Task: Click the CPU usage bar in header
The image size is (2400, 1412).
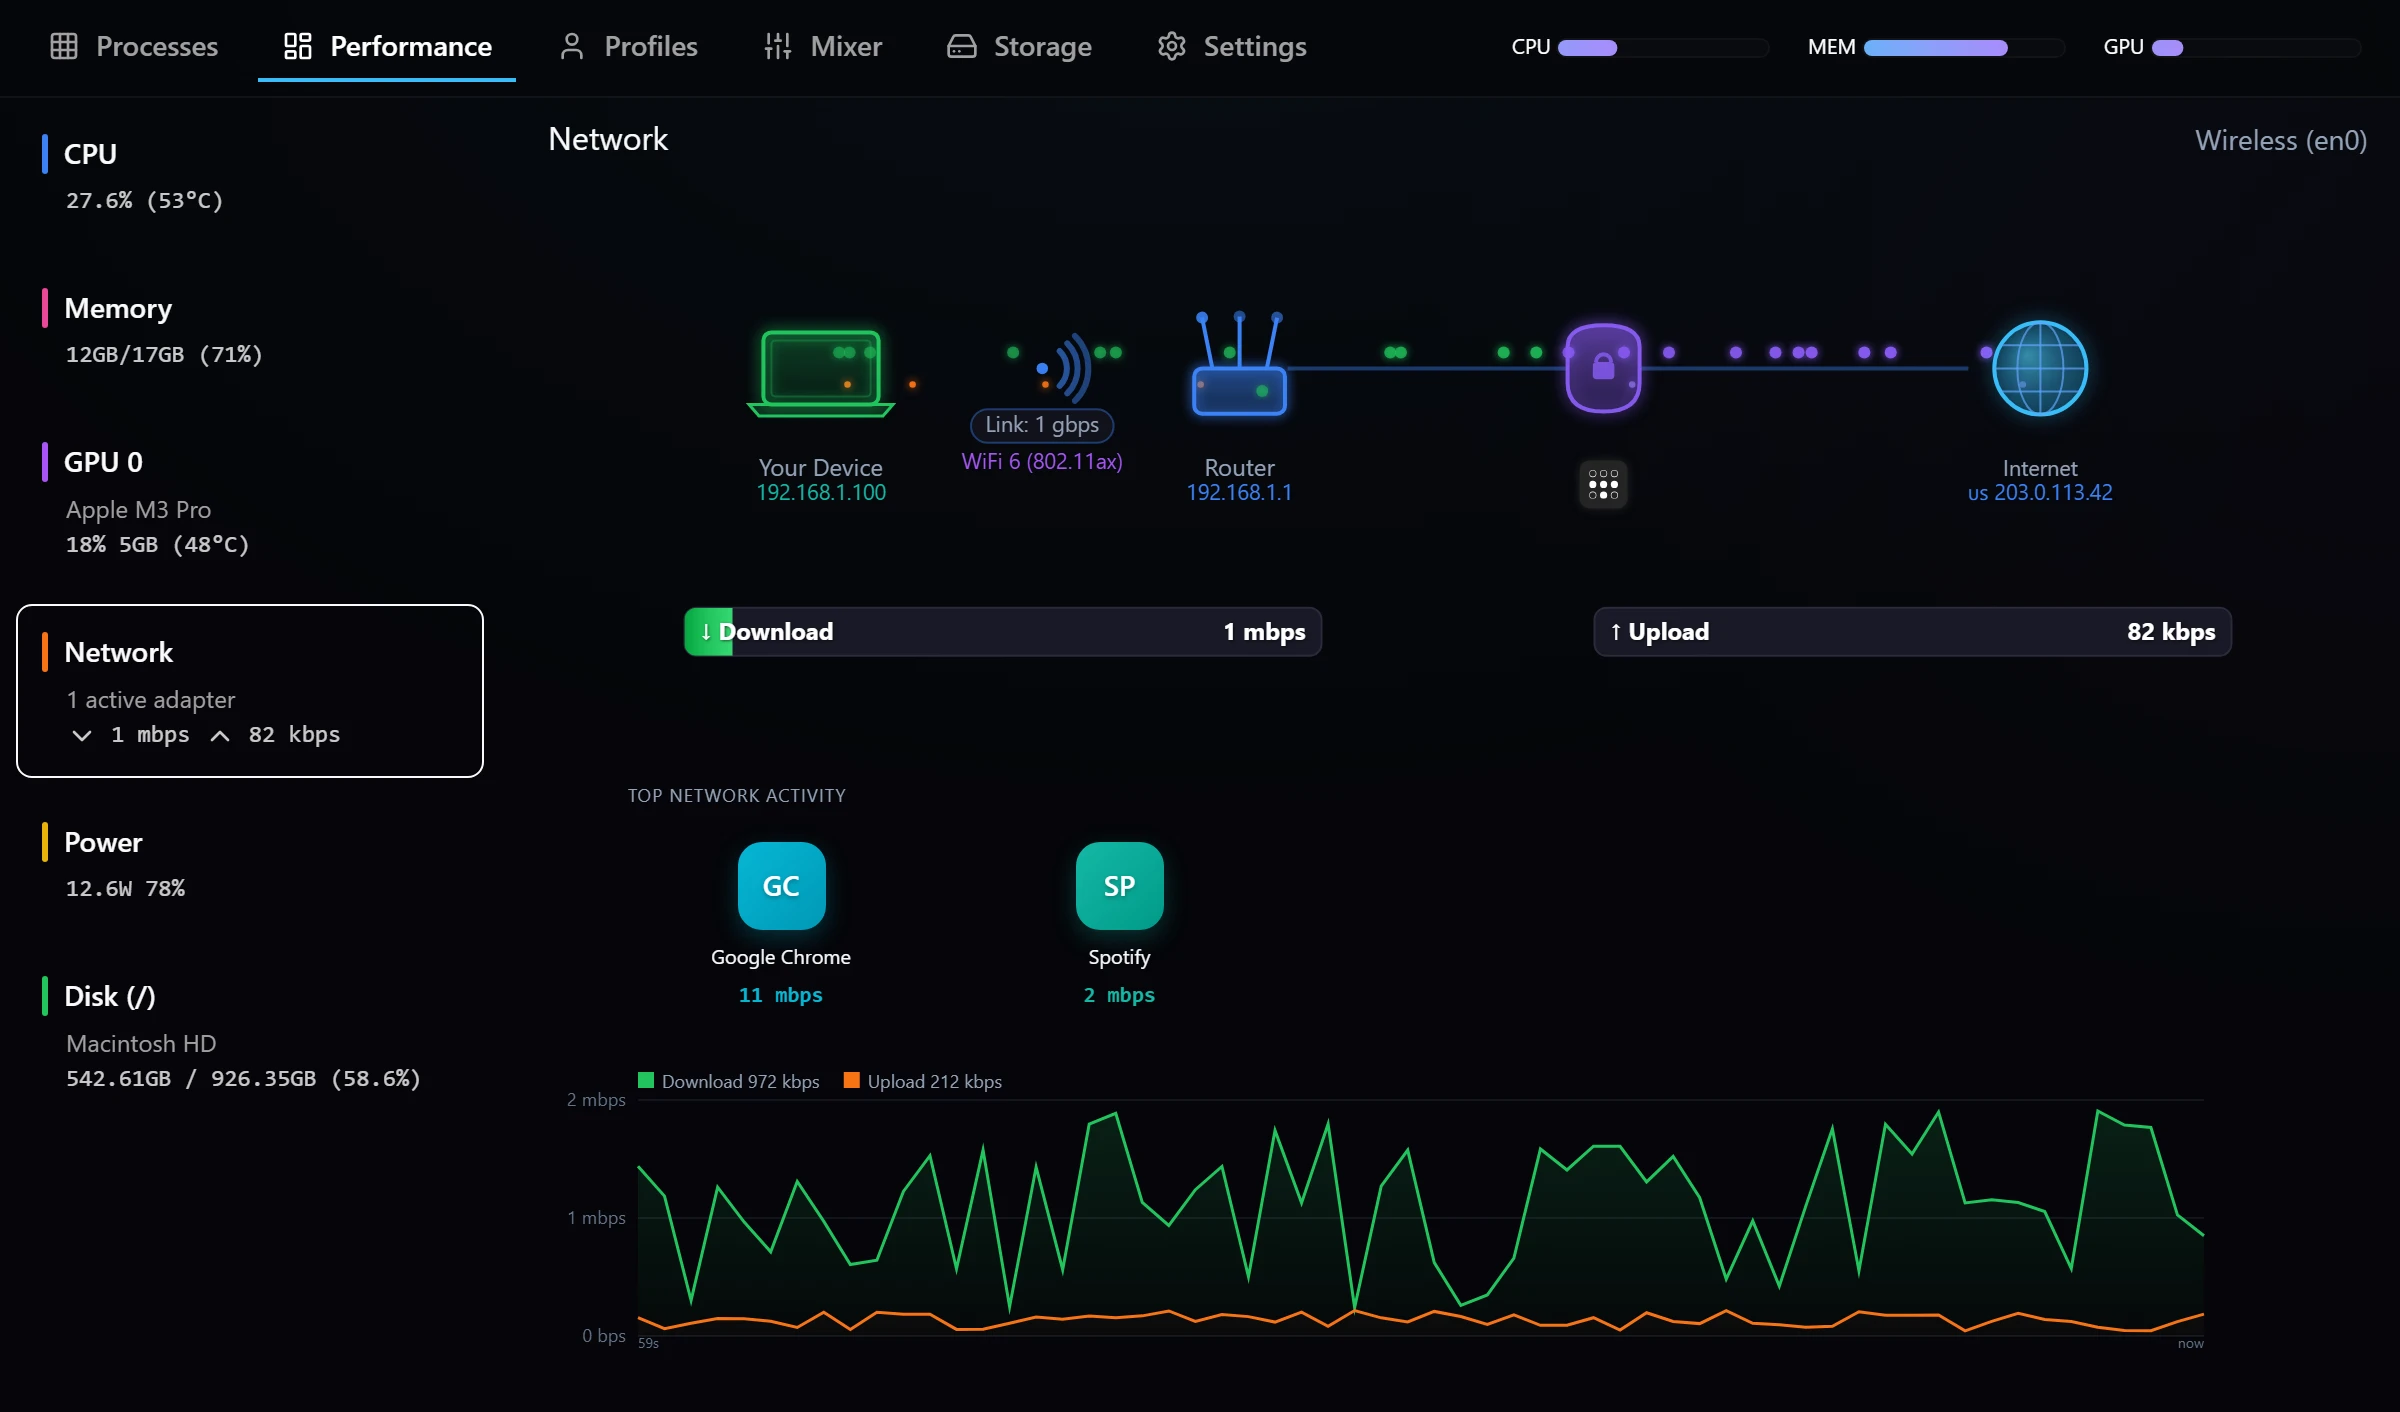Action: click(x=1663, y=47)
